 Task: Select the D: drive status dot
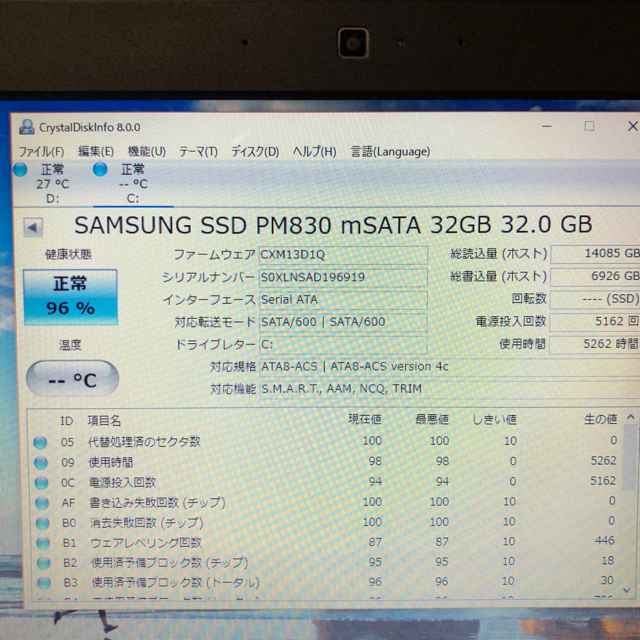click(x=20, y=169)
